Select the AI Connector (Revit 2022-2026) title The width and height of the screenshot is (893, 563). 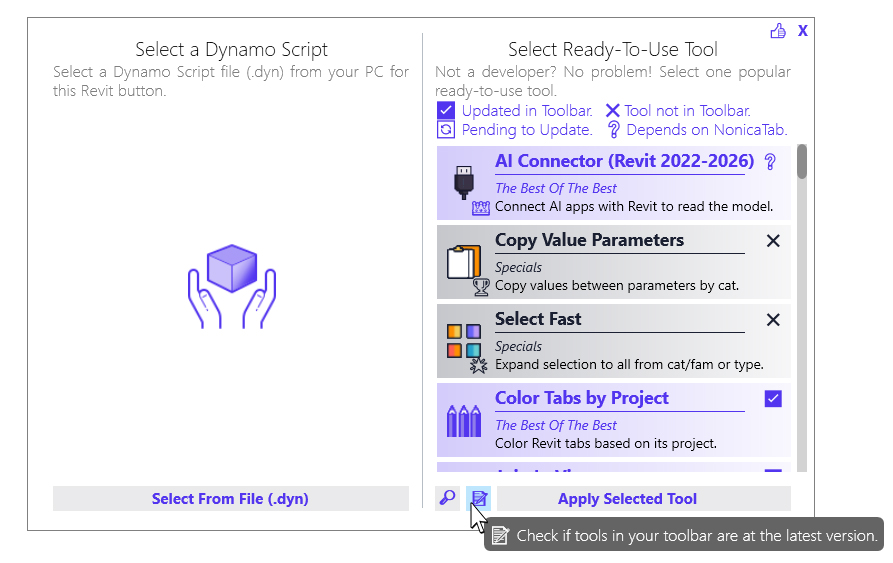click(x=624, y=161)
